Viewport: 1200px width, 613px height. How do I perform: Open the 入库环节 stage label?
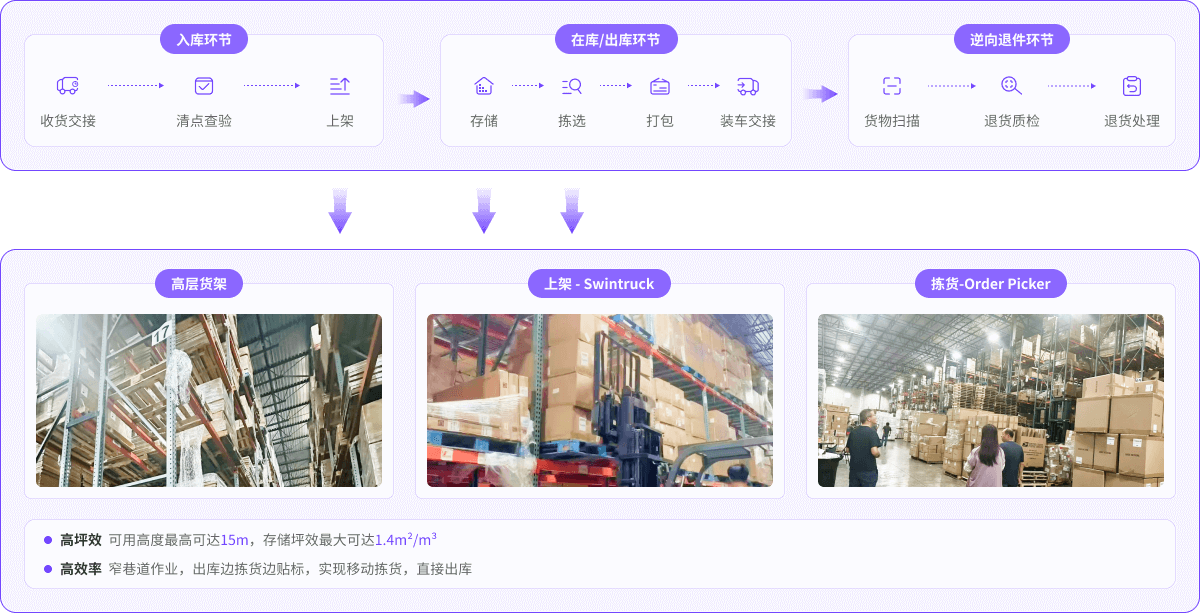click(204, 40)
